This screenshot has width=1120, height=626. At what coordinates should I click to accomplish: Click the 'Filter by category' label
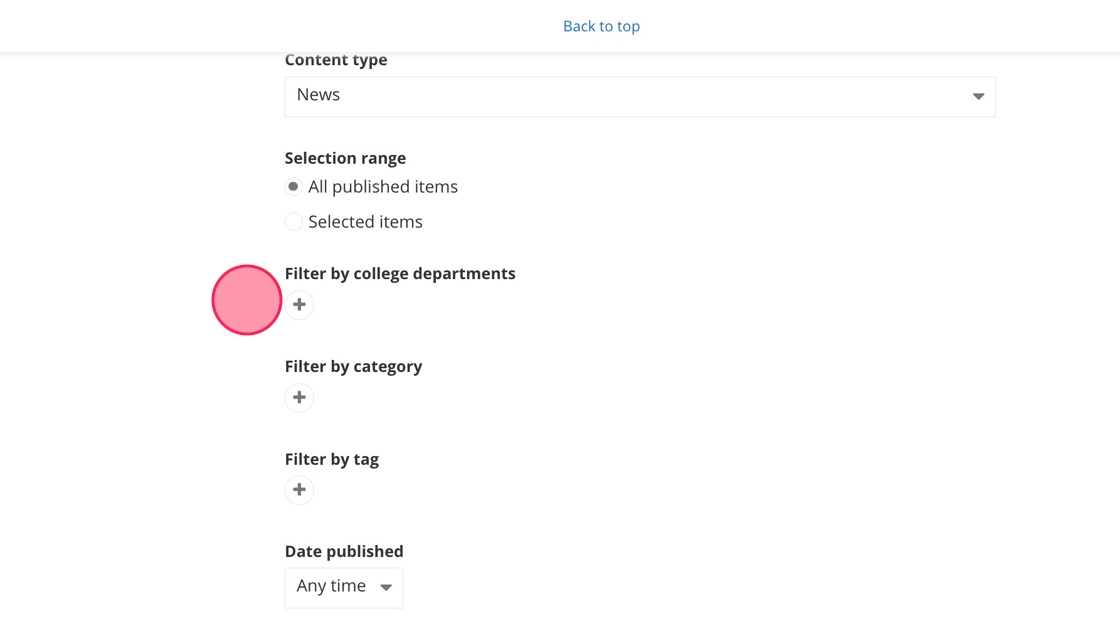point(353,367)
